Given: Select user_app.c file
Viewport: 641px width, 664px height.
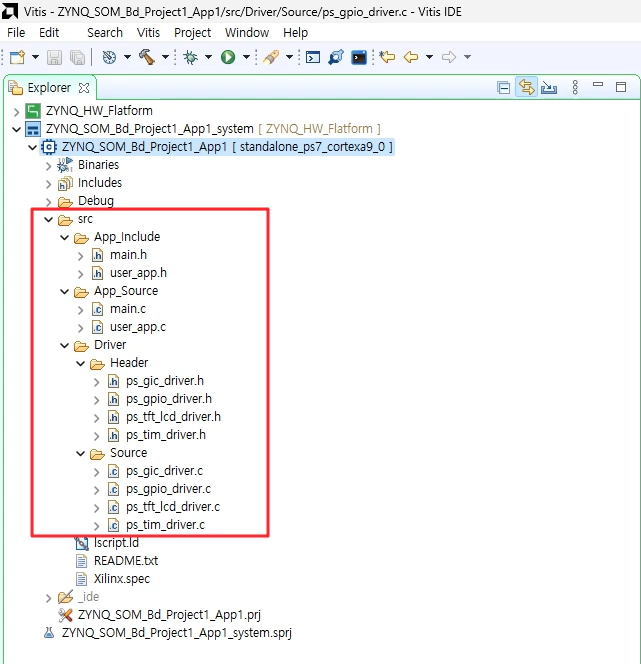Looking at the screenshot, I should pos(138,327).
